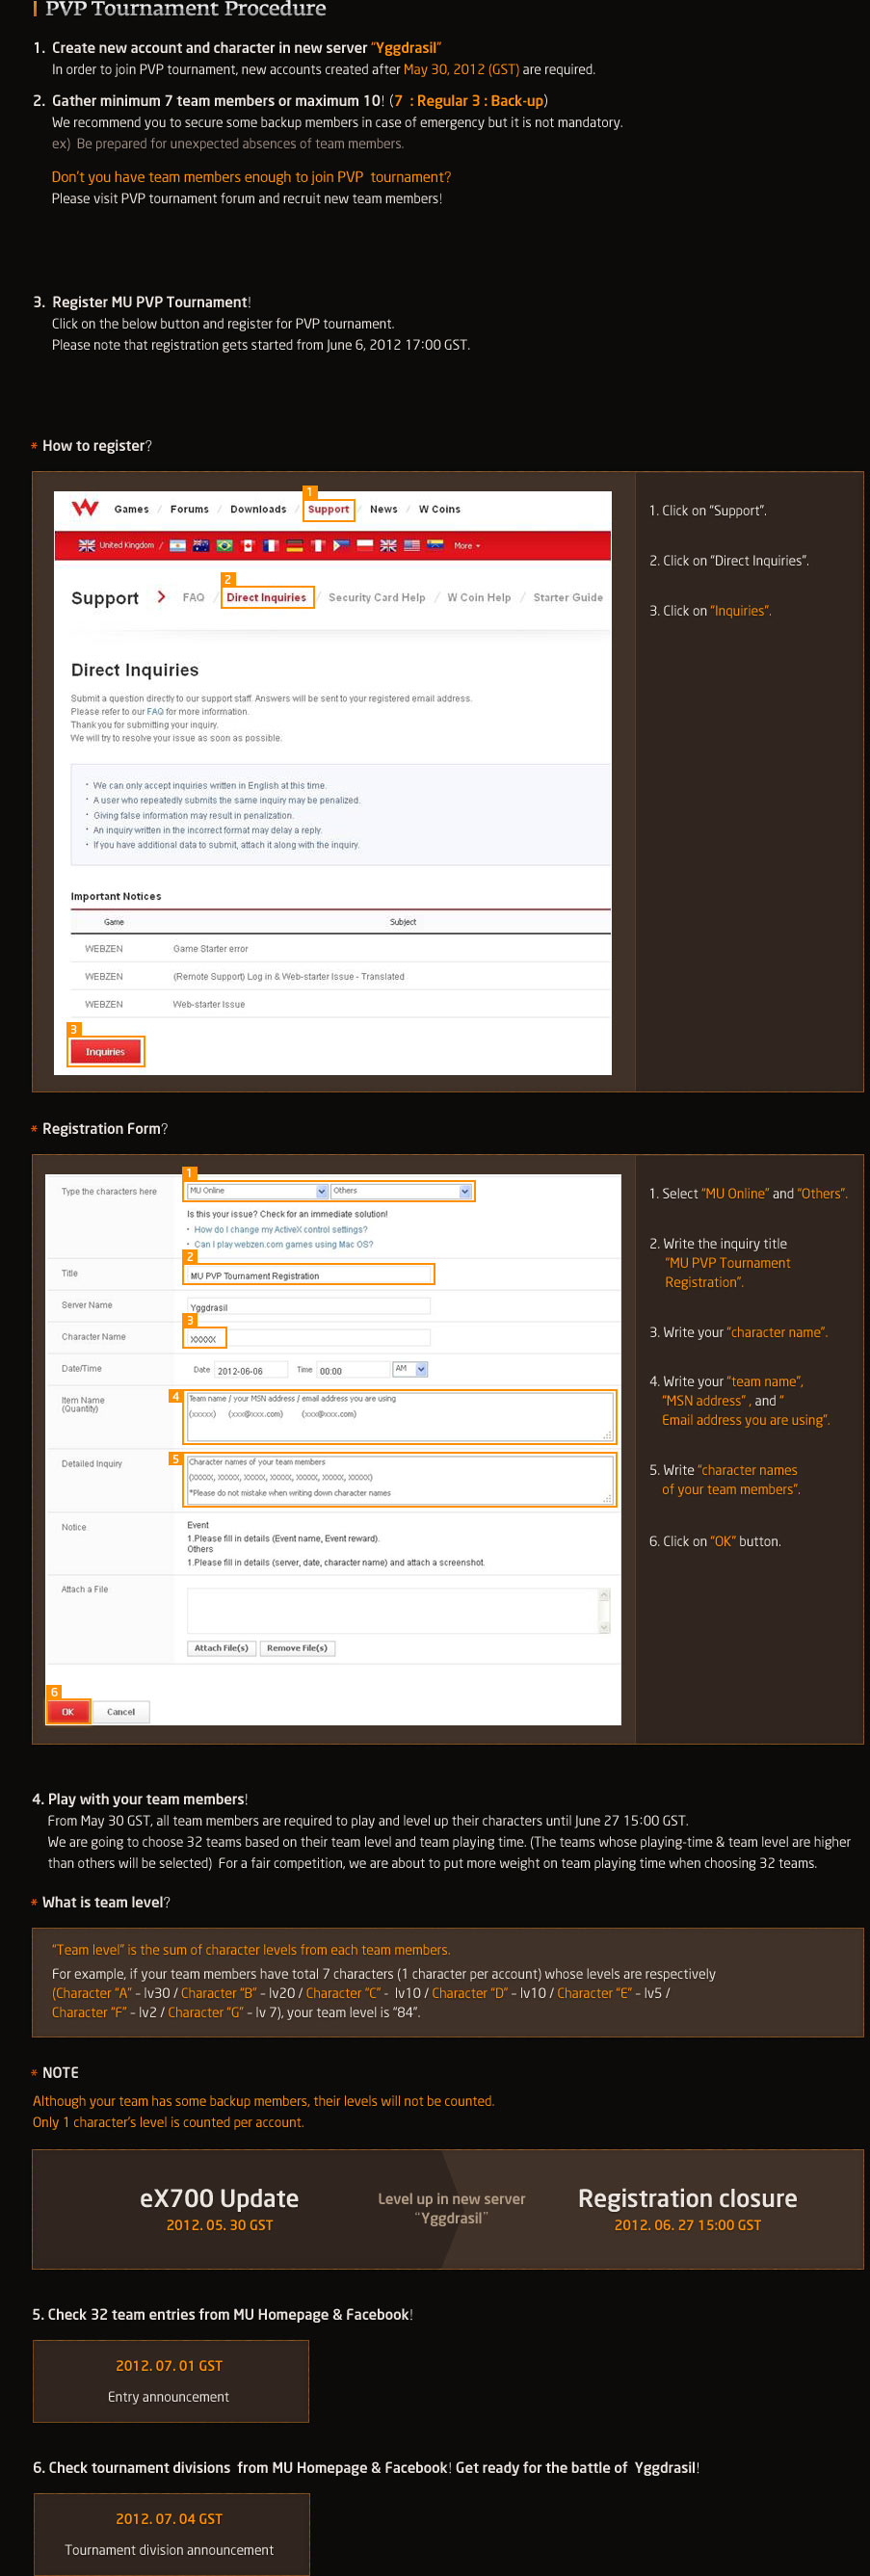Click the Subject column header
The height and width of the screenshot is (2576, 870).
pyautogui.click(x=403, y=922)
